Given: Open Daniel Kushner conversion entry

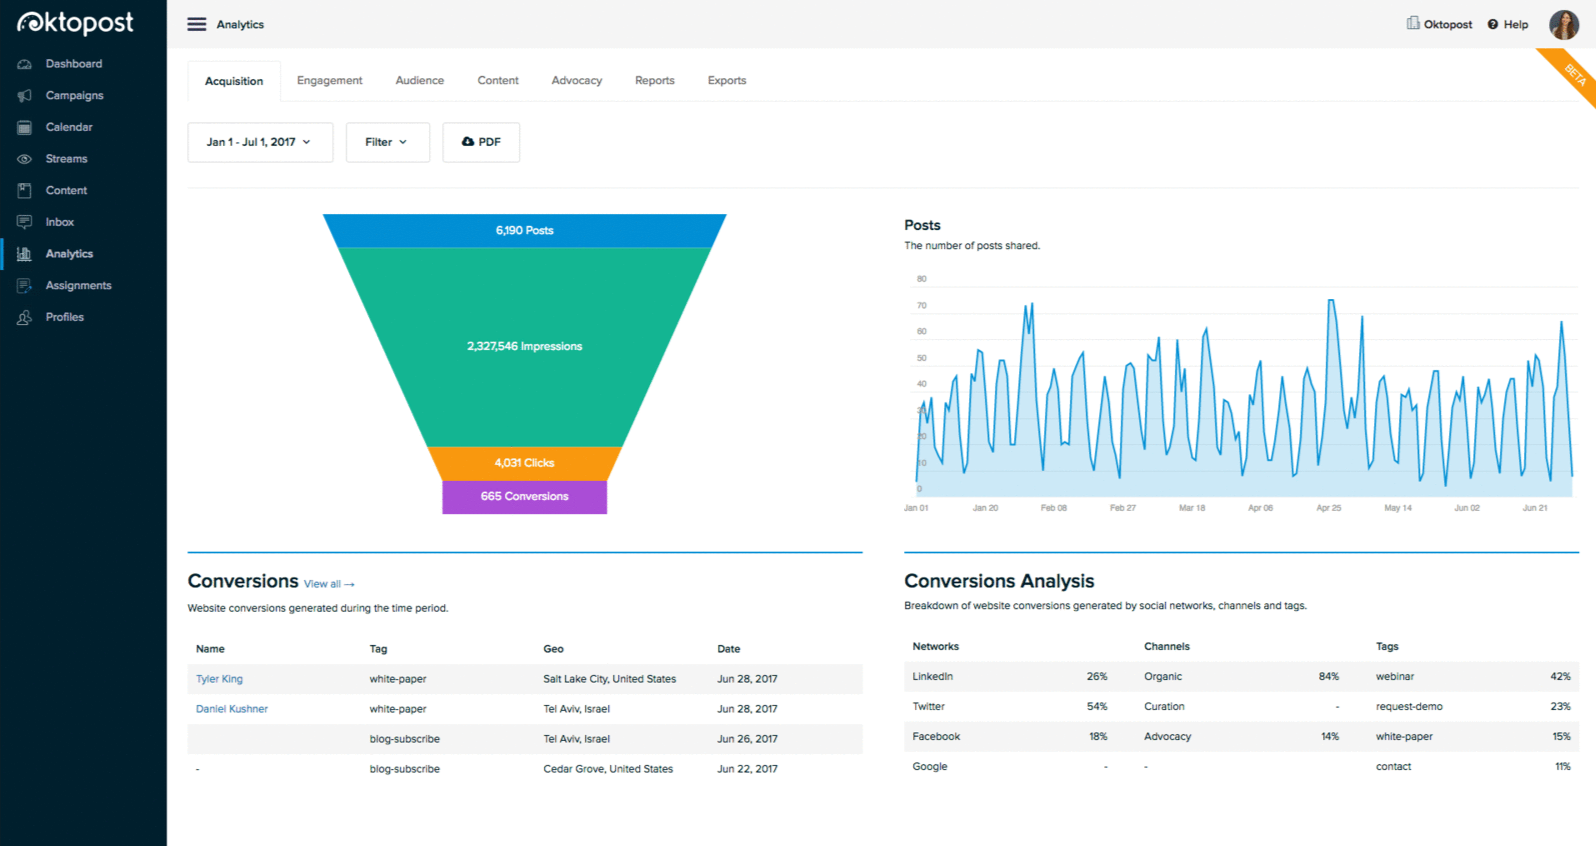Looking at the screenshot, I should 232,709.
